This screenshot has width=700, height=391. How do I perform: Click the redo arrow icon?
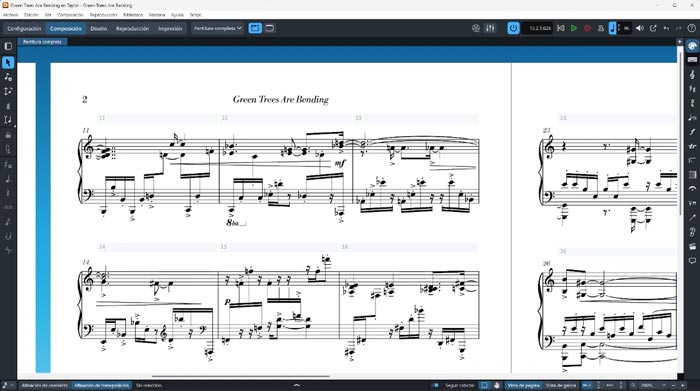(679, 28)
